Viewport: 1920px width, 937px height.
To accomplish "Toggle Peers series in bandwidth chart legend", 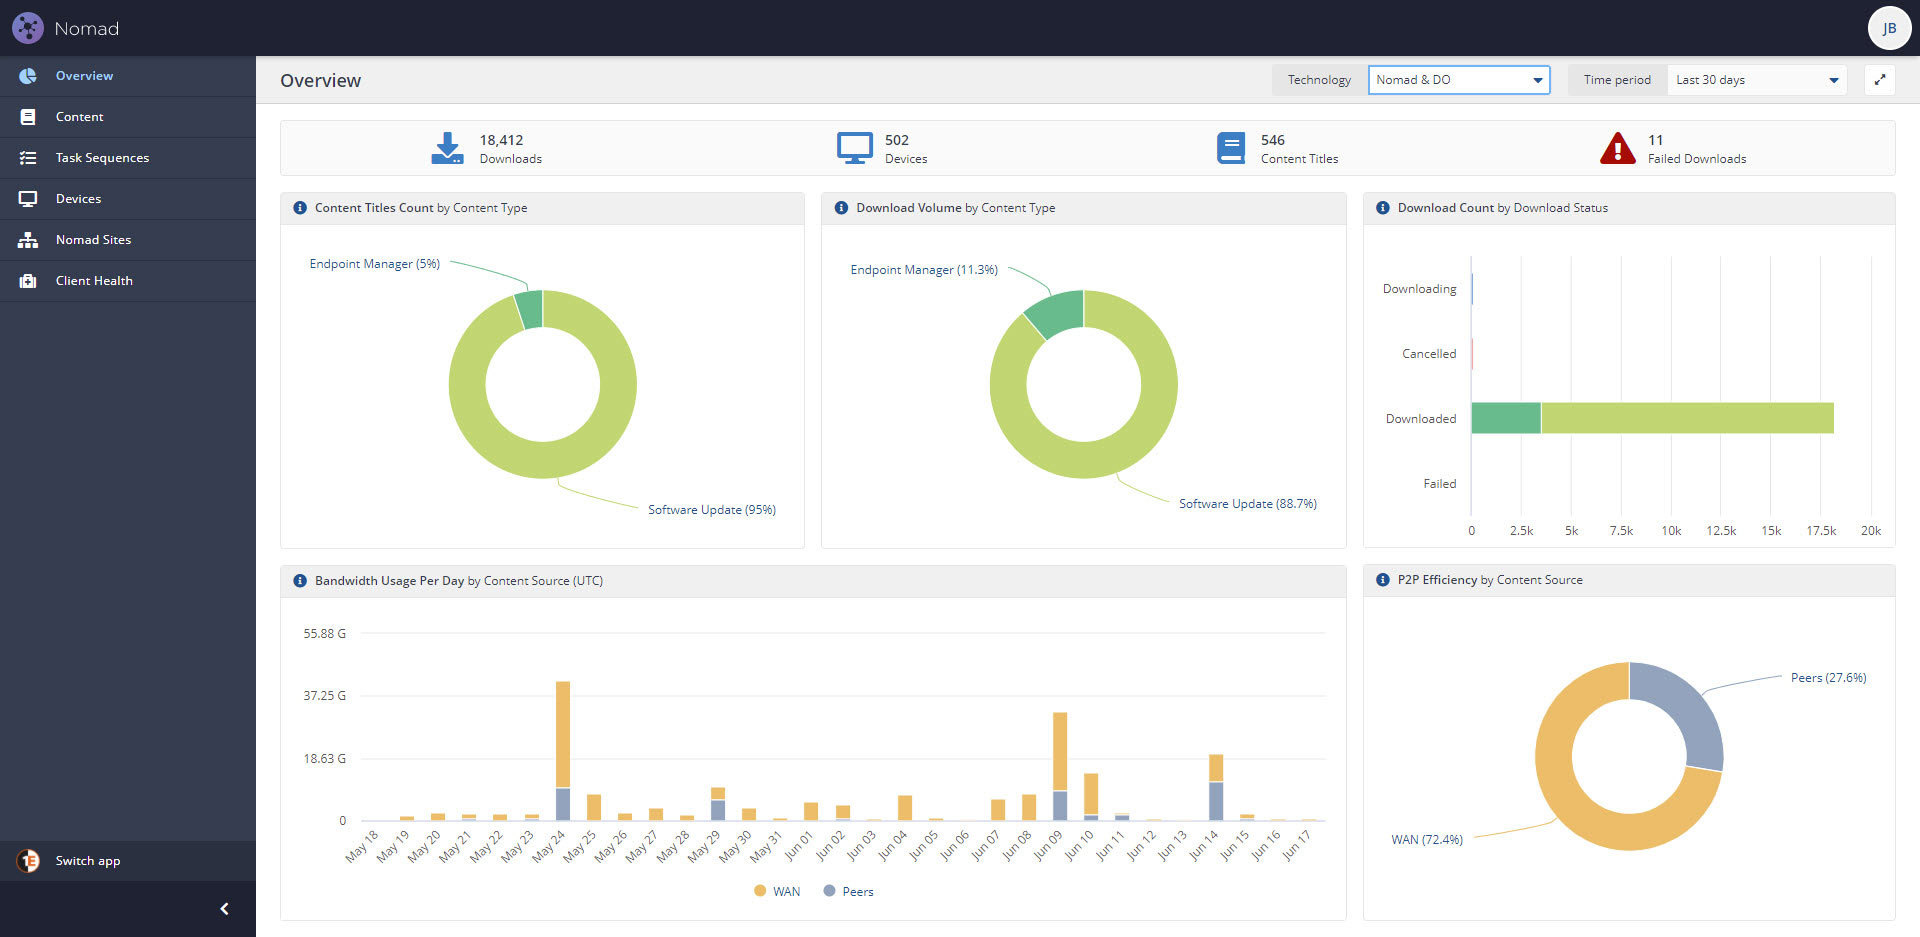I will tap(848, 891).
